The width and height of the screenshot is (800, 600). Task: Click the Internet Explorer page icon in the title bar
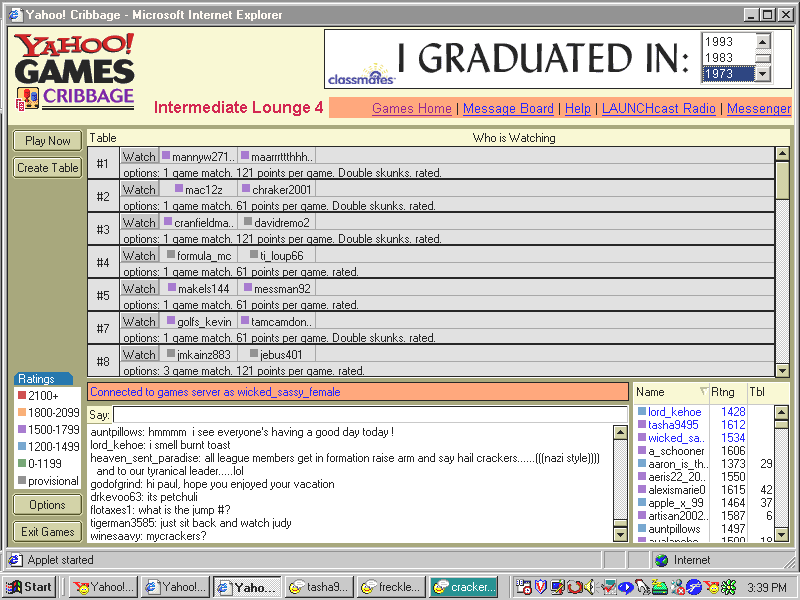point(15,14)
